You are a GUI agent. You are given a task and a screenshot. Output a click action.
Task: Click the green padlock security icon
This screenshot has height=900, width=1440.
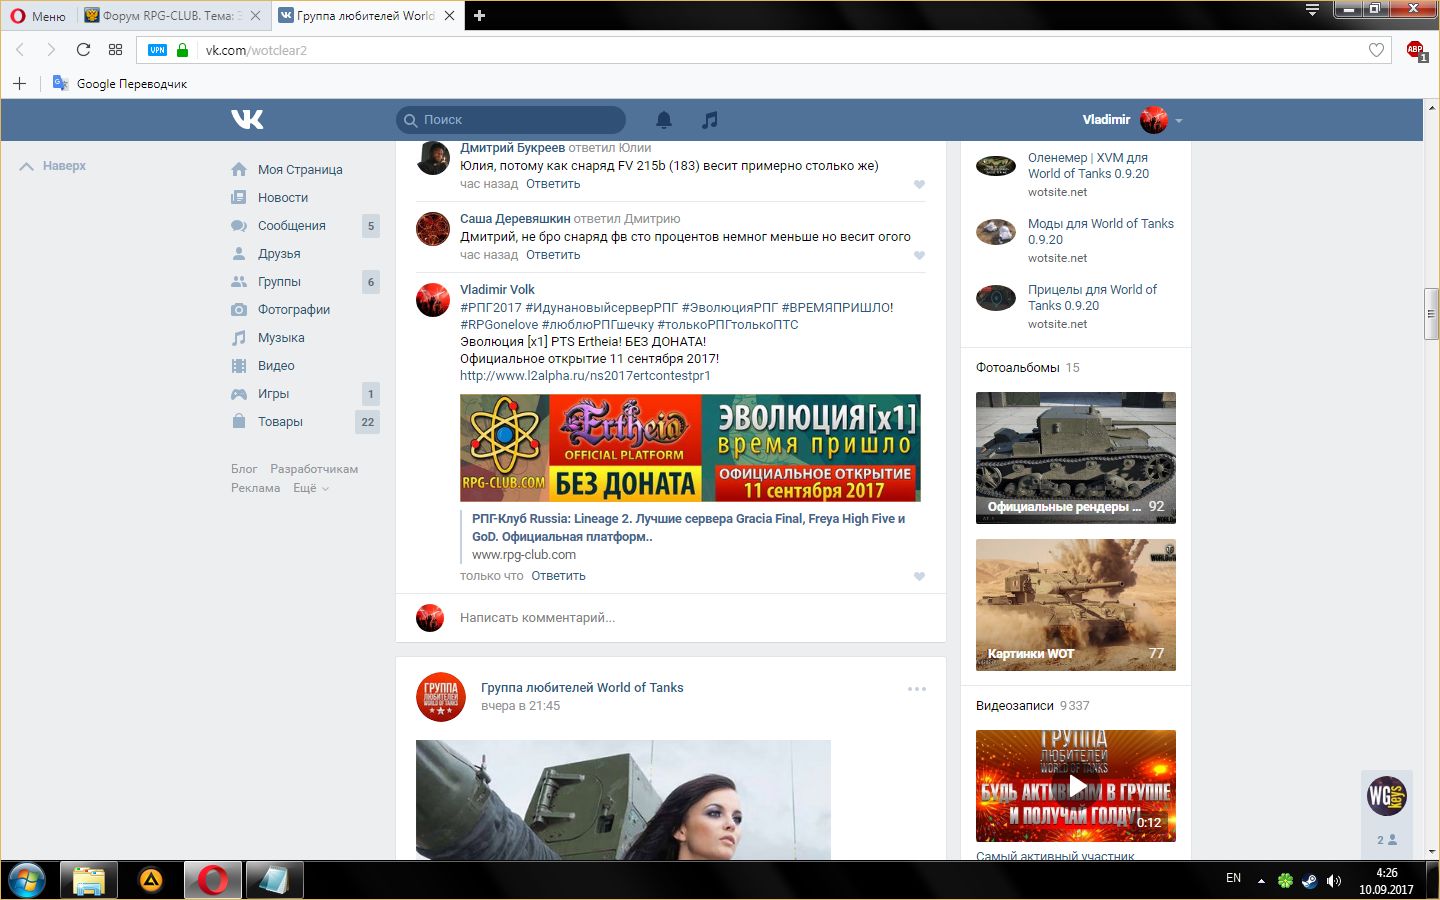182,50
